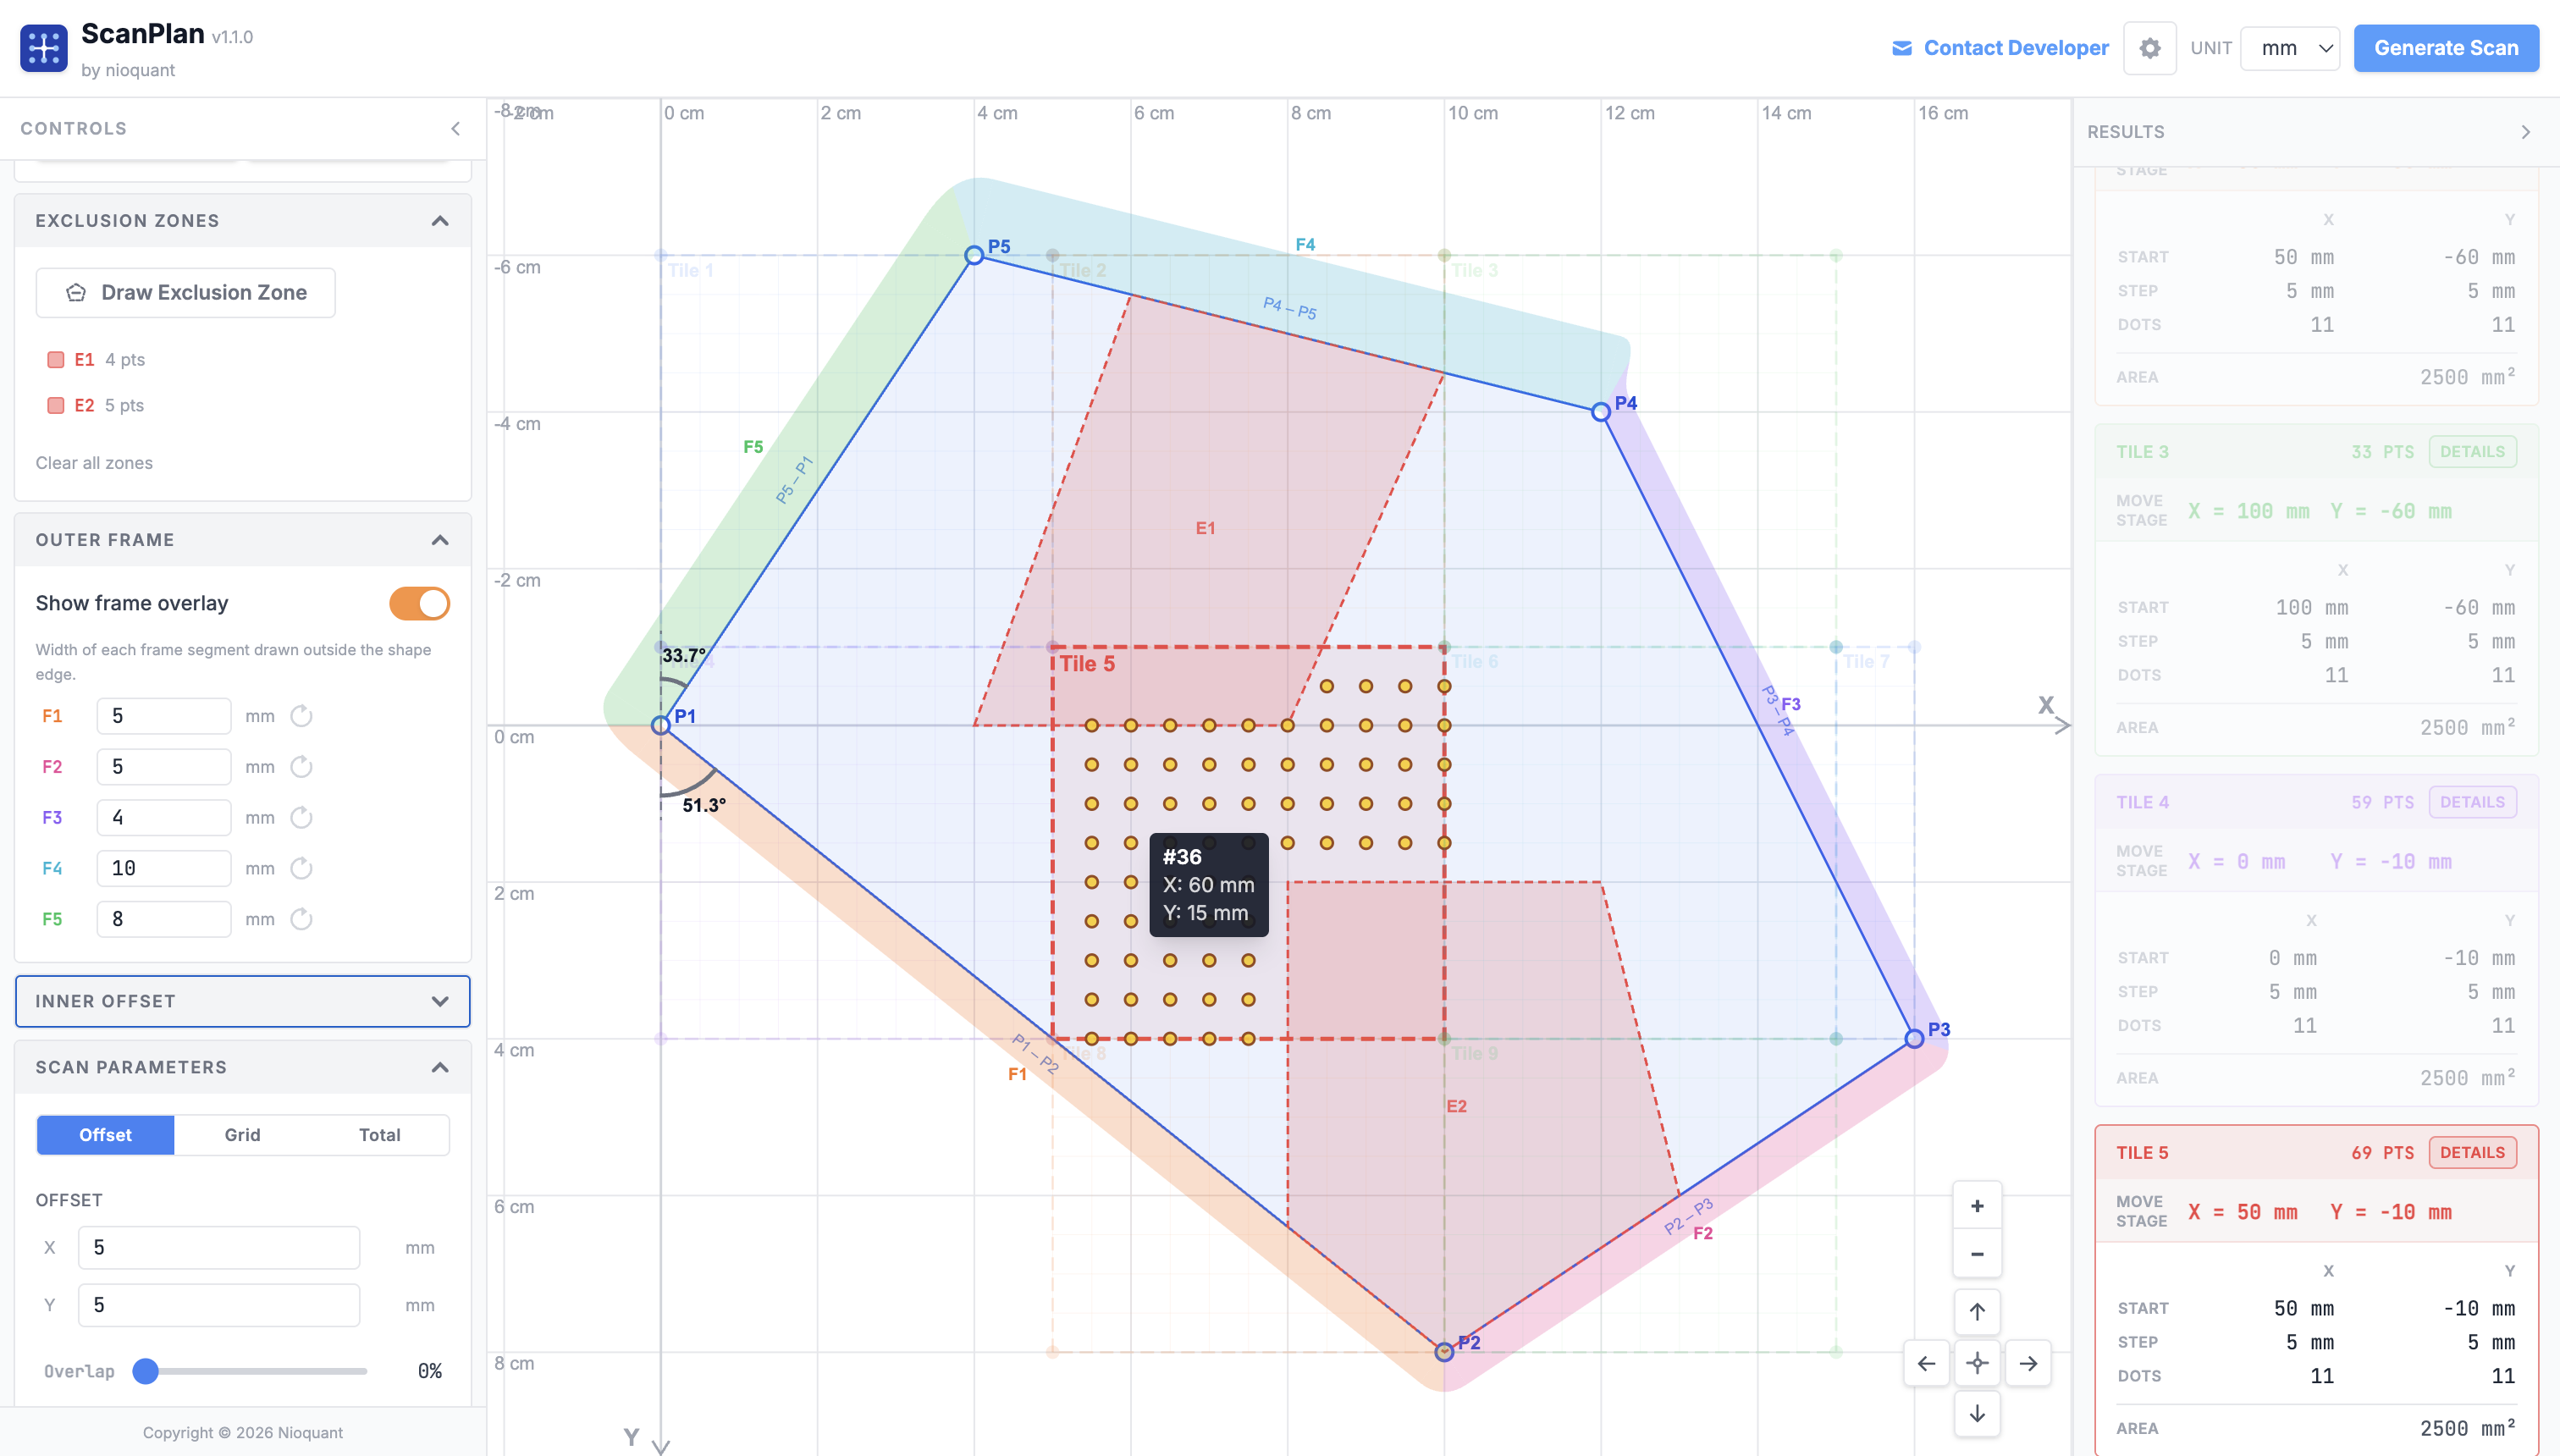The width and height of the screenshot is (2560, 1456).
Task: Click Draw Exclusion Zone button
Action: (x=186, y=293)
